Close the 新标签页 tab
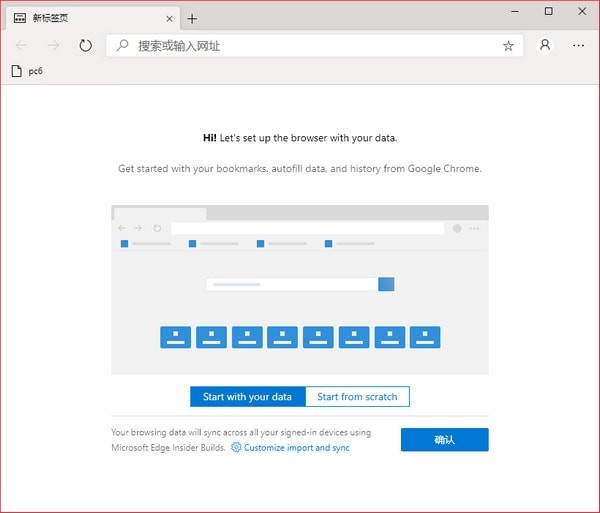This screenshot has height=513, width=600. coord(169,19)
